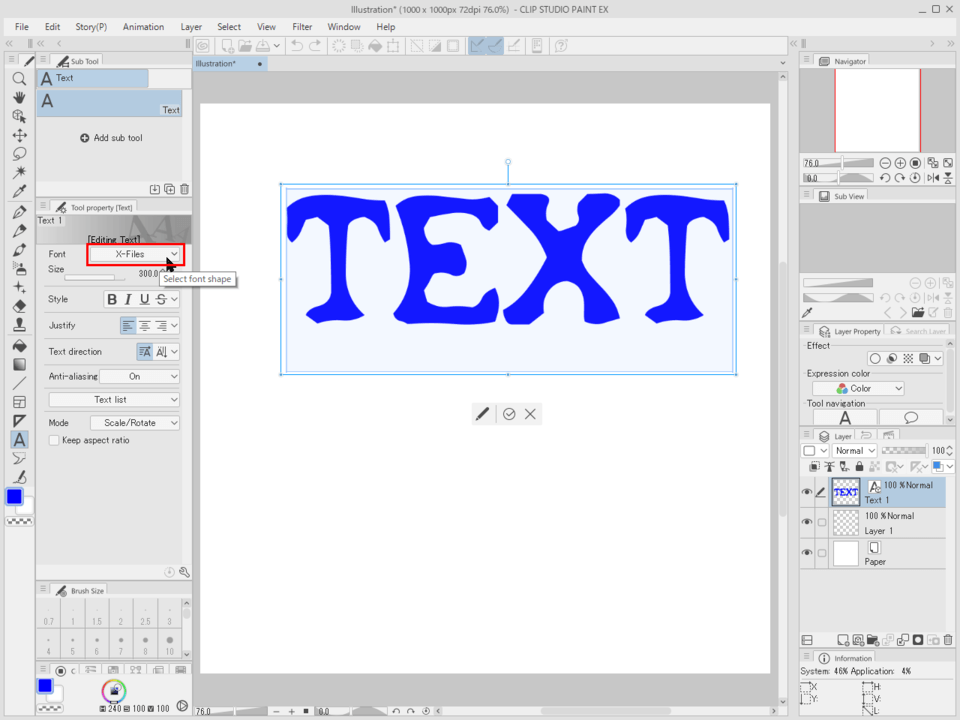Open the Animation menu
Screen dimensions: 960x720
tap(143, 27)
